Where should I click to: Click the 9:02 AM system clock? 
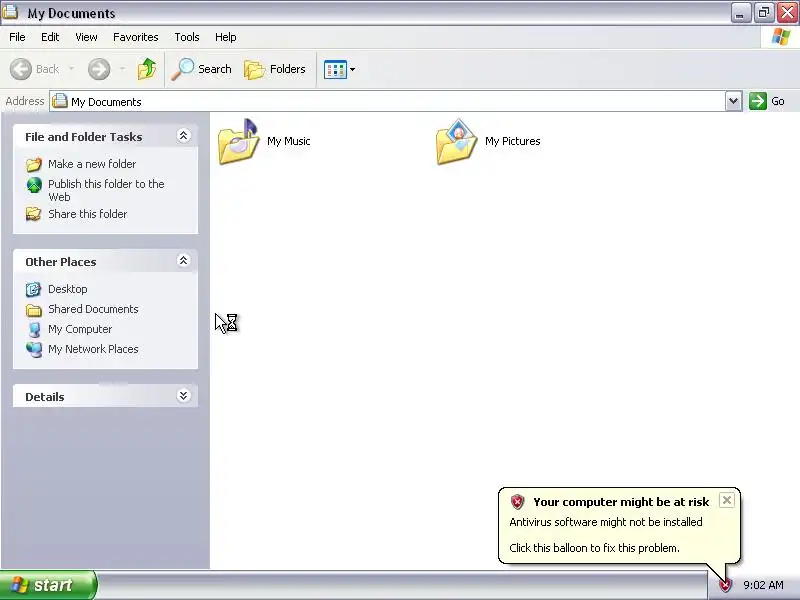click(x=763, y=585)
